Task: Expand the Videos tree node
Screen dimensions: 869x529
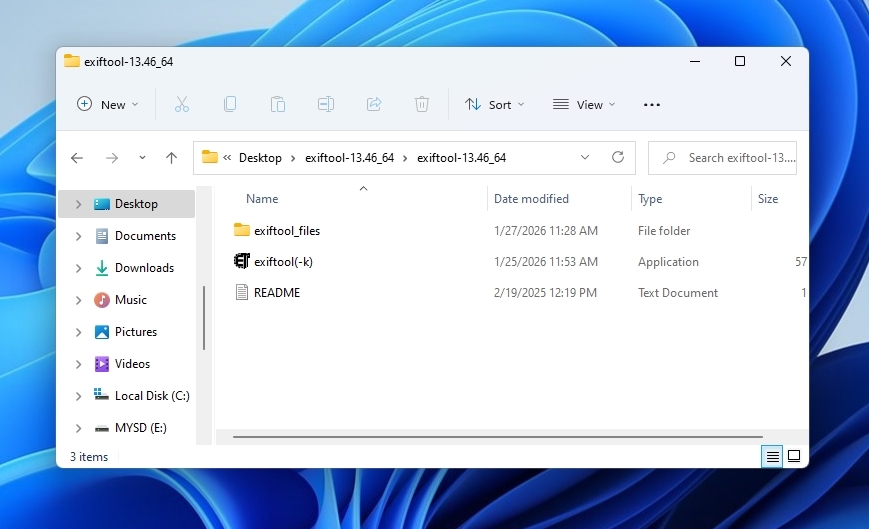Action: tap(78, 364)
